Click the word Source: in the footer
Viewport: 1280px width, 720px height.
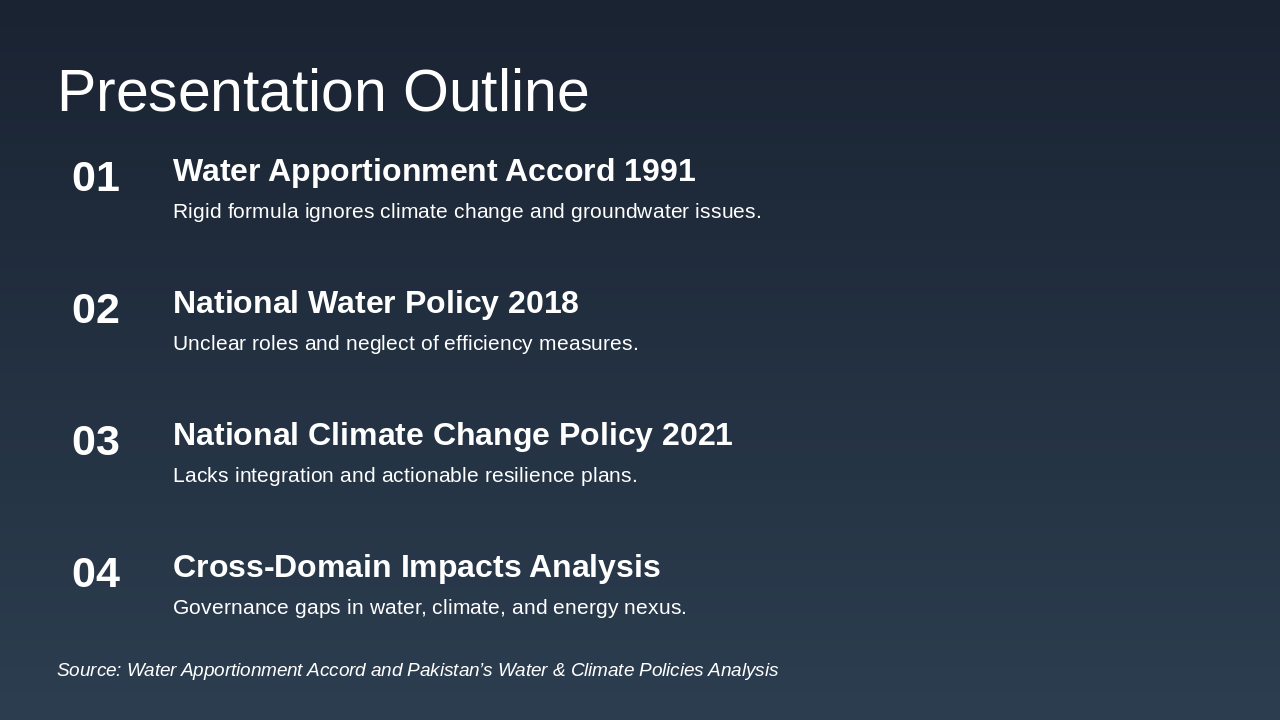(89, 670)
